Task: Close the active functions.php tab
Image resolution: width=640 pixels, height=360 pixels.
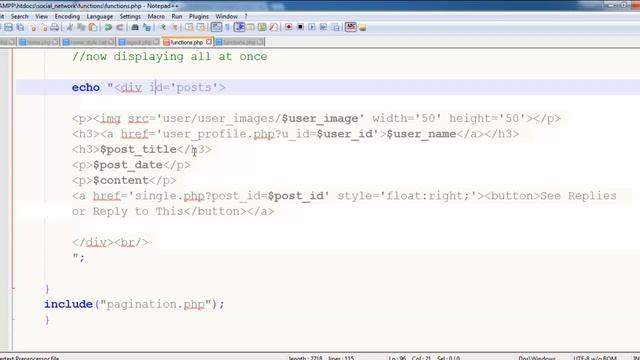Action: pos(209,42)
